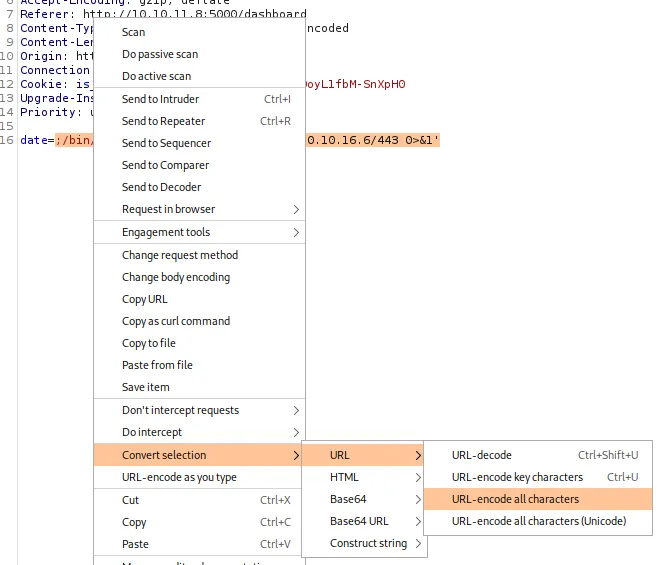
Task: Select Copy to file
Action: tap(199, 343)
